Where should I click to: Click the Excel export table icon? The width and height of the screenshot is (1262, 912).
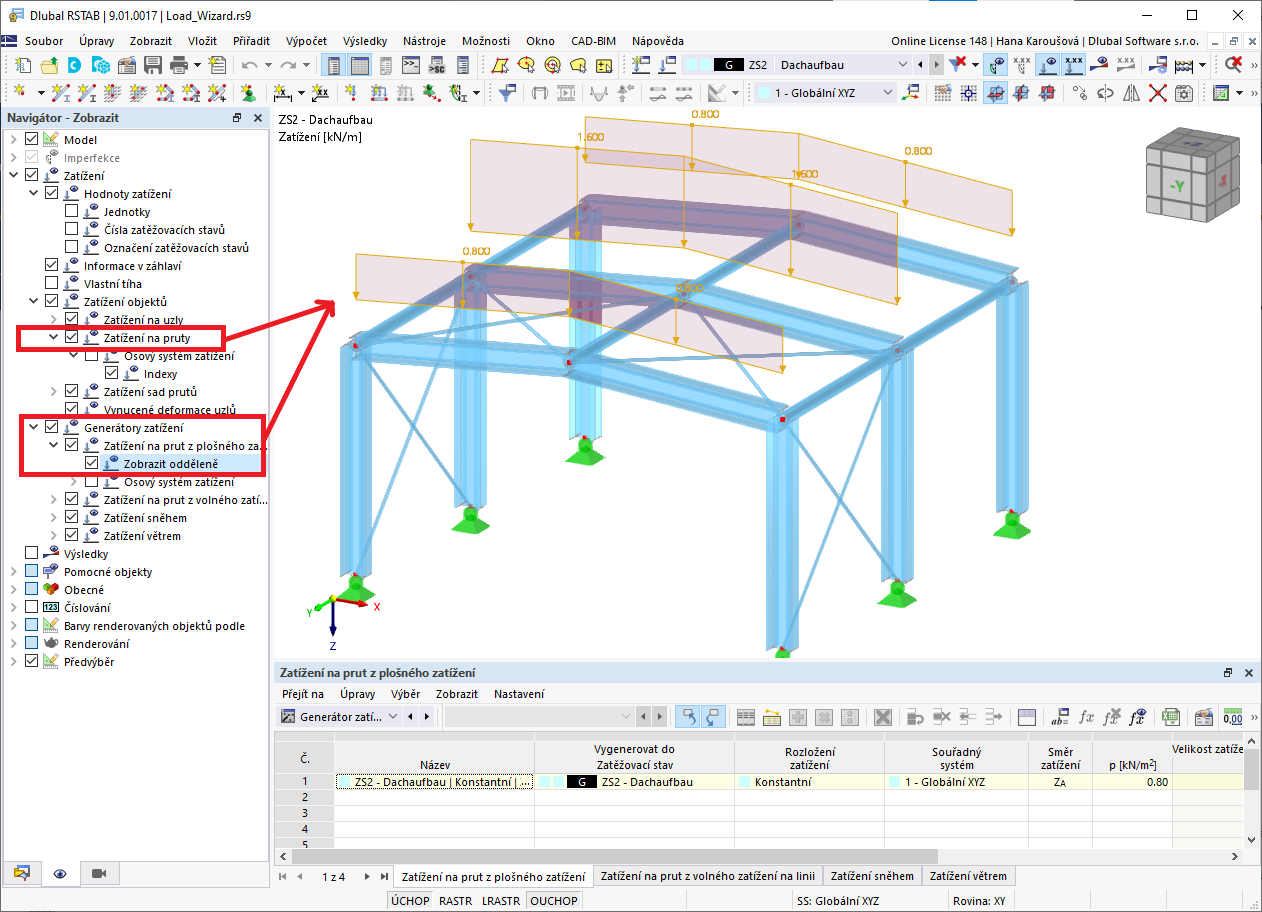point(1170,717)
